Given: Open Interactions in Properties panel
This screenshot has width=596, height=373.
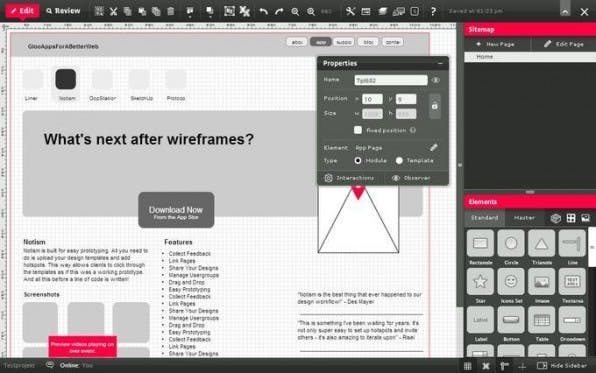Looking at the screenshot, I should 349,178.
